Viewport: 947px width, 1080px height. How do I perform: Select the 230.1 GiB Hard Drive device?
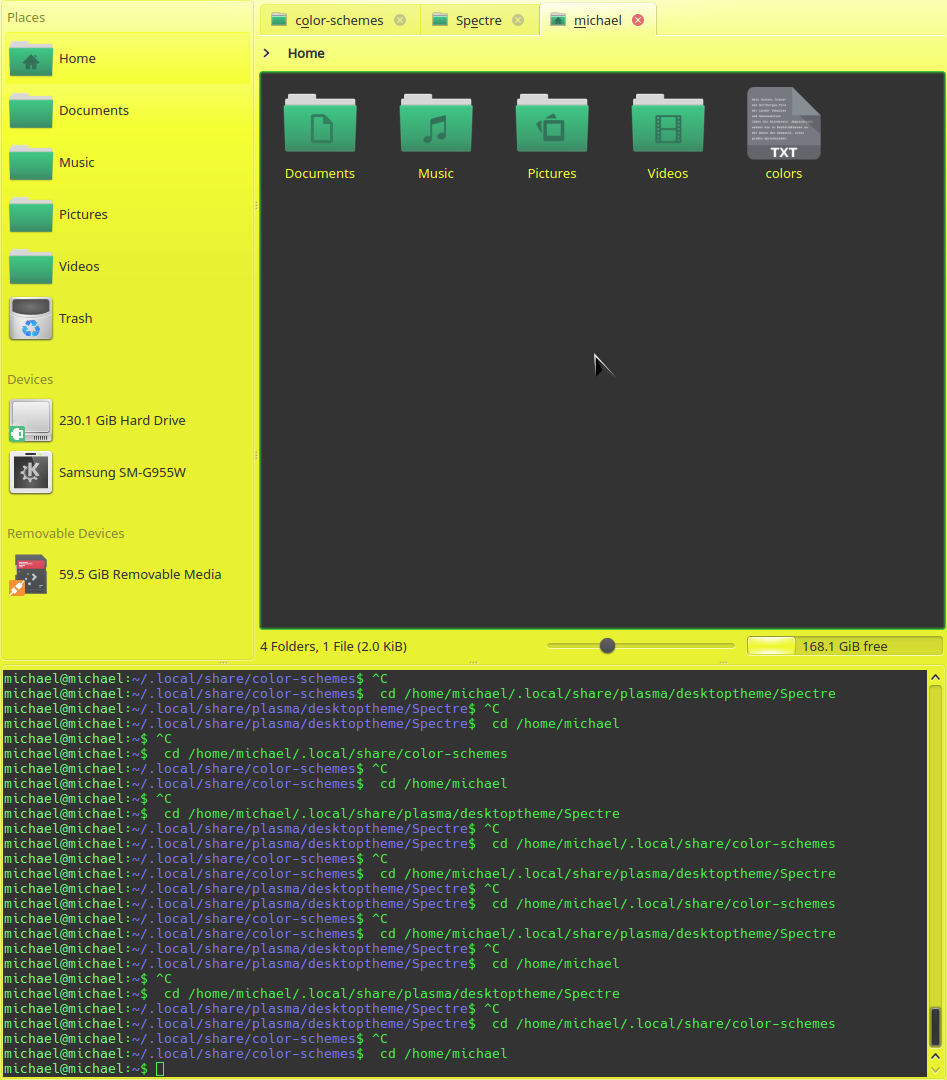click(127, 420)
